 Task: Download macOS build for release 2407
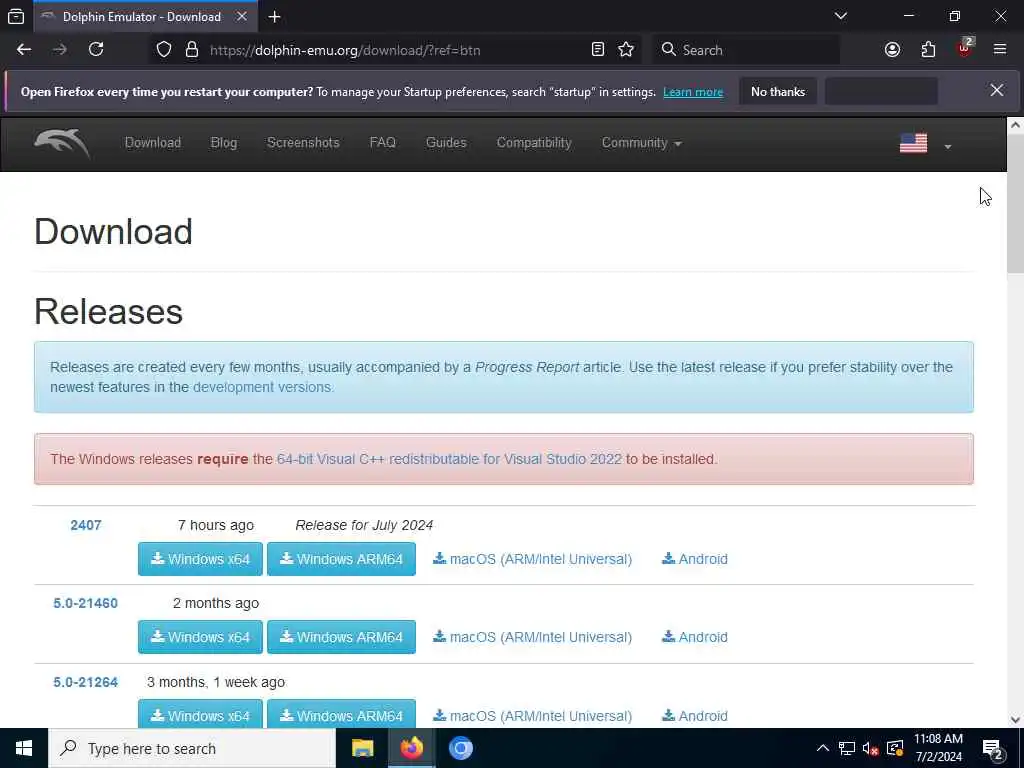point(532,559)
